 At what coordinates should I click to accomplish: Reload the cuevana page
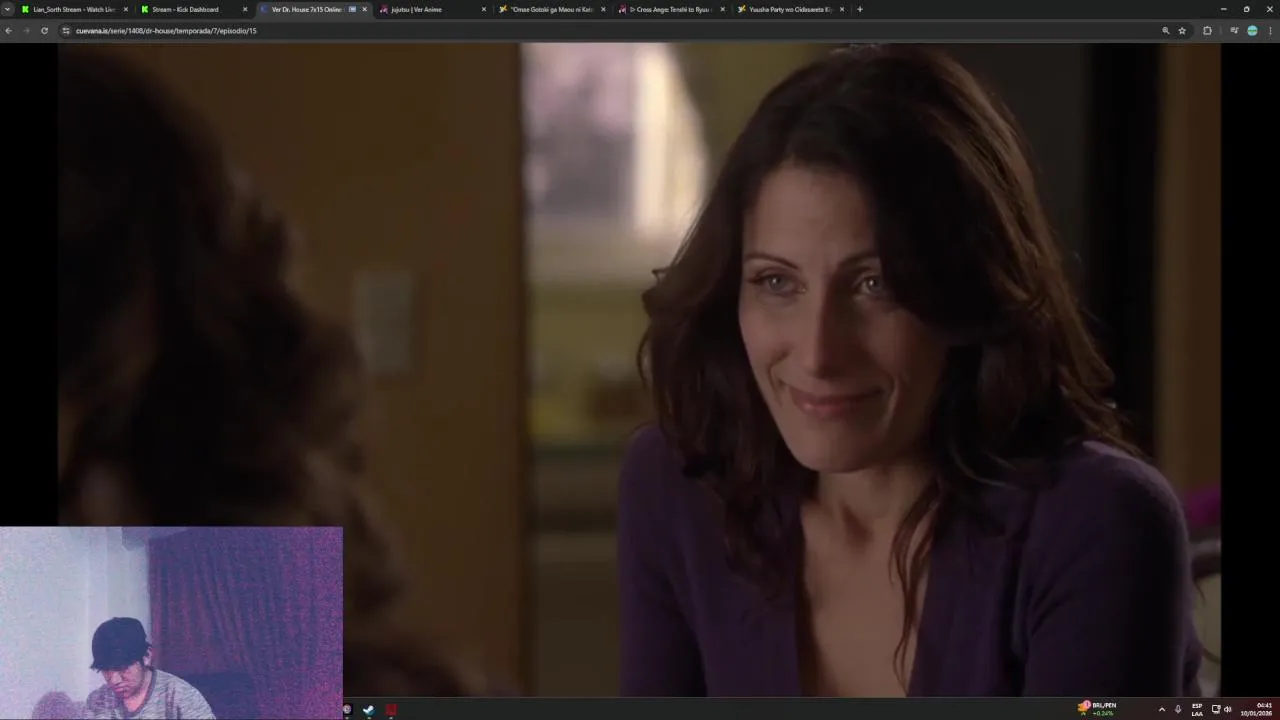tap(44, 31)
